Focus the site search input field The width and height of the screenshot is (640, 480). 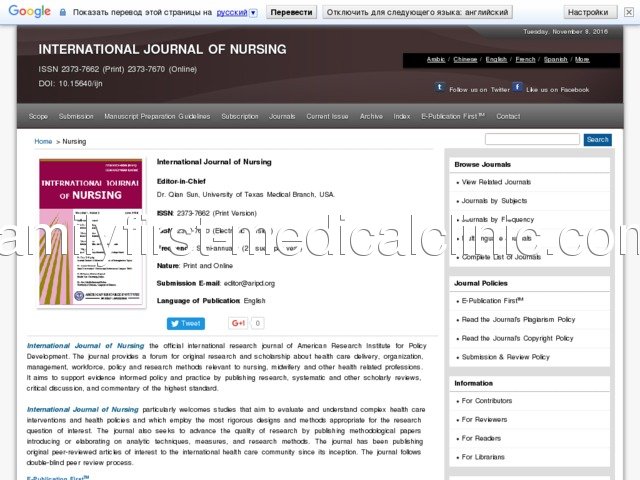pos(532,139)
